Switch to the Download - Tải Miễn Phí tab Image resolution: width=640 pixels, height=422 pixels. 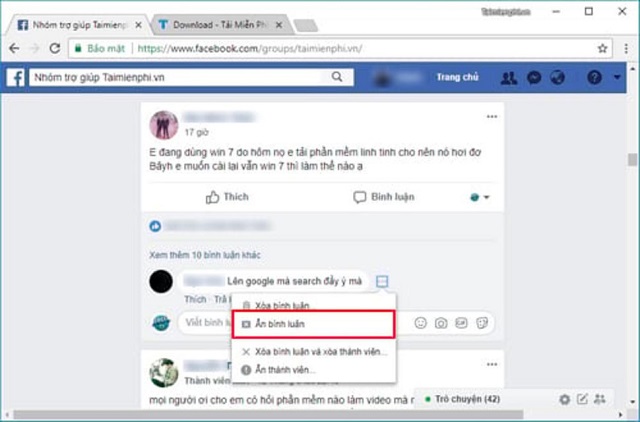coord(220,22)
